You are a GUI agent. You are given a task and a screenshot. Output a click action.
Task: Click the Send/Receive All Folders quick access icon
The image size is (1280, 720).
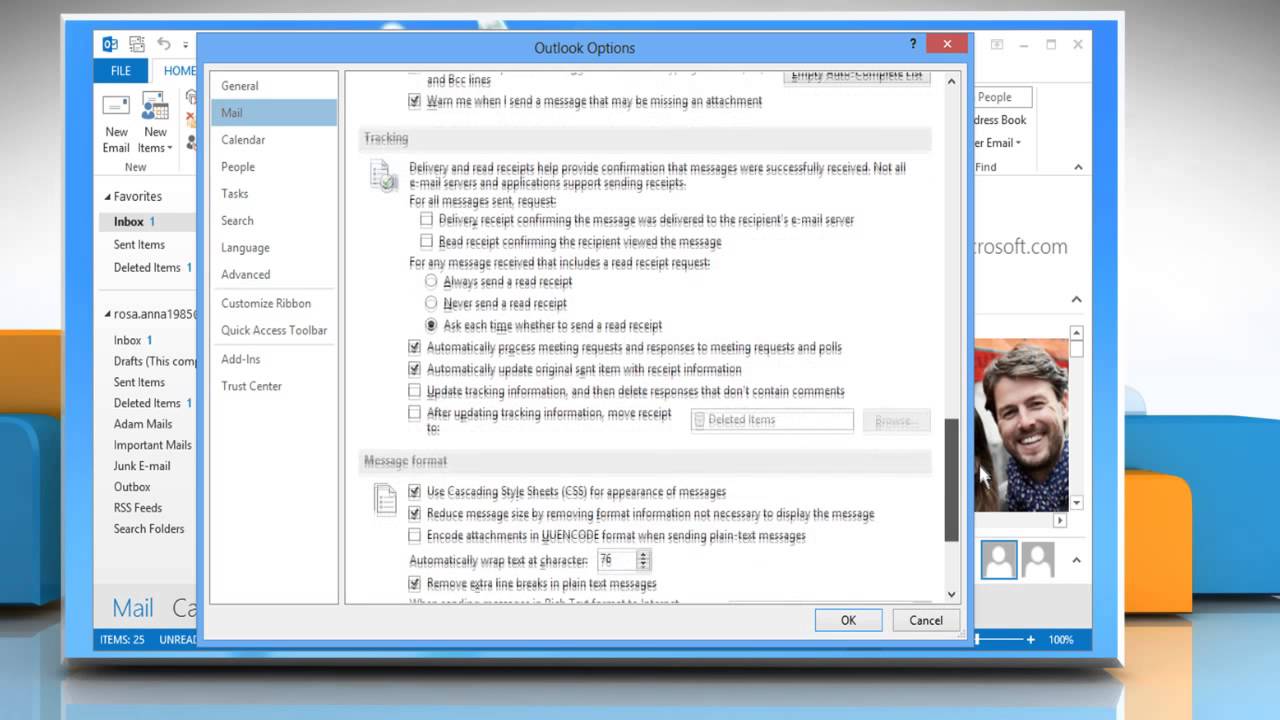pos(136,44)
